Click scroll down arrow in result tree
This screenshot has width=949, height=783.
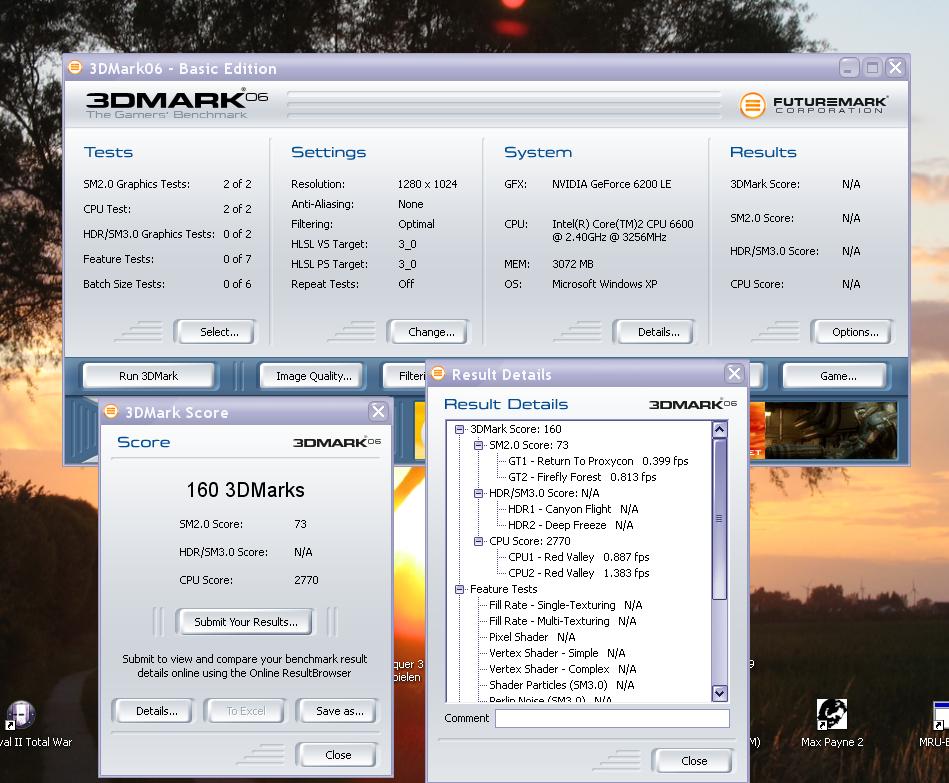tap(719, 693)
